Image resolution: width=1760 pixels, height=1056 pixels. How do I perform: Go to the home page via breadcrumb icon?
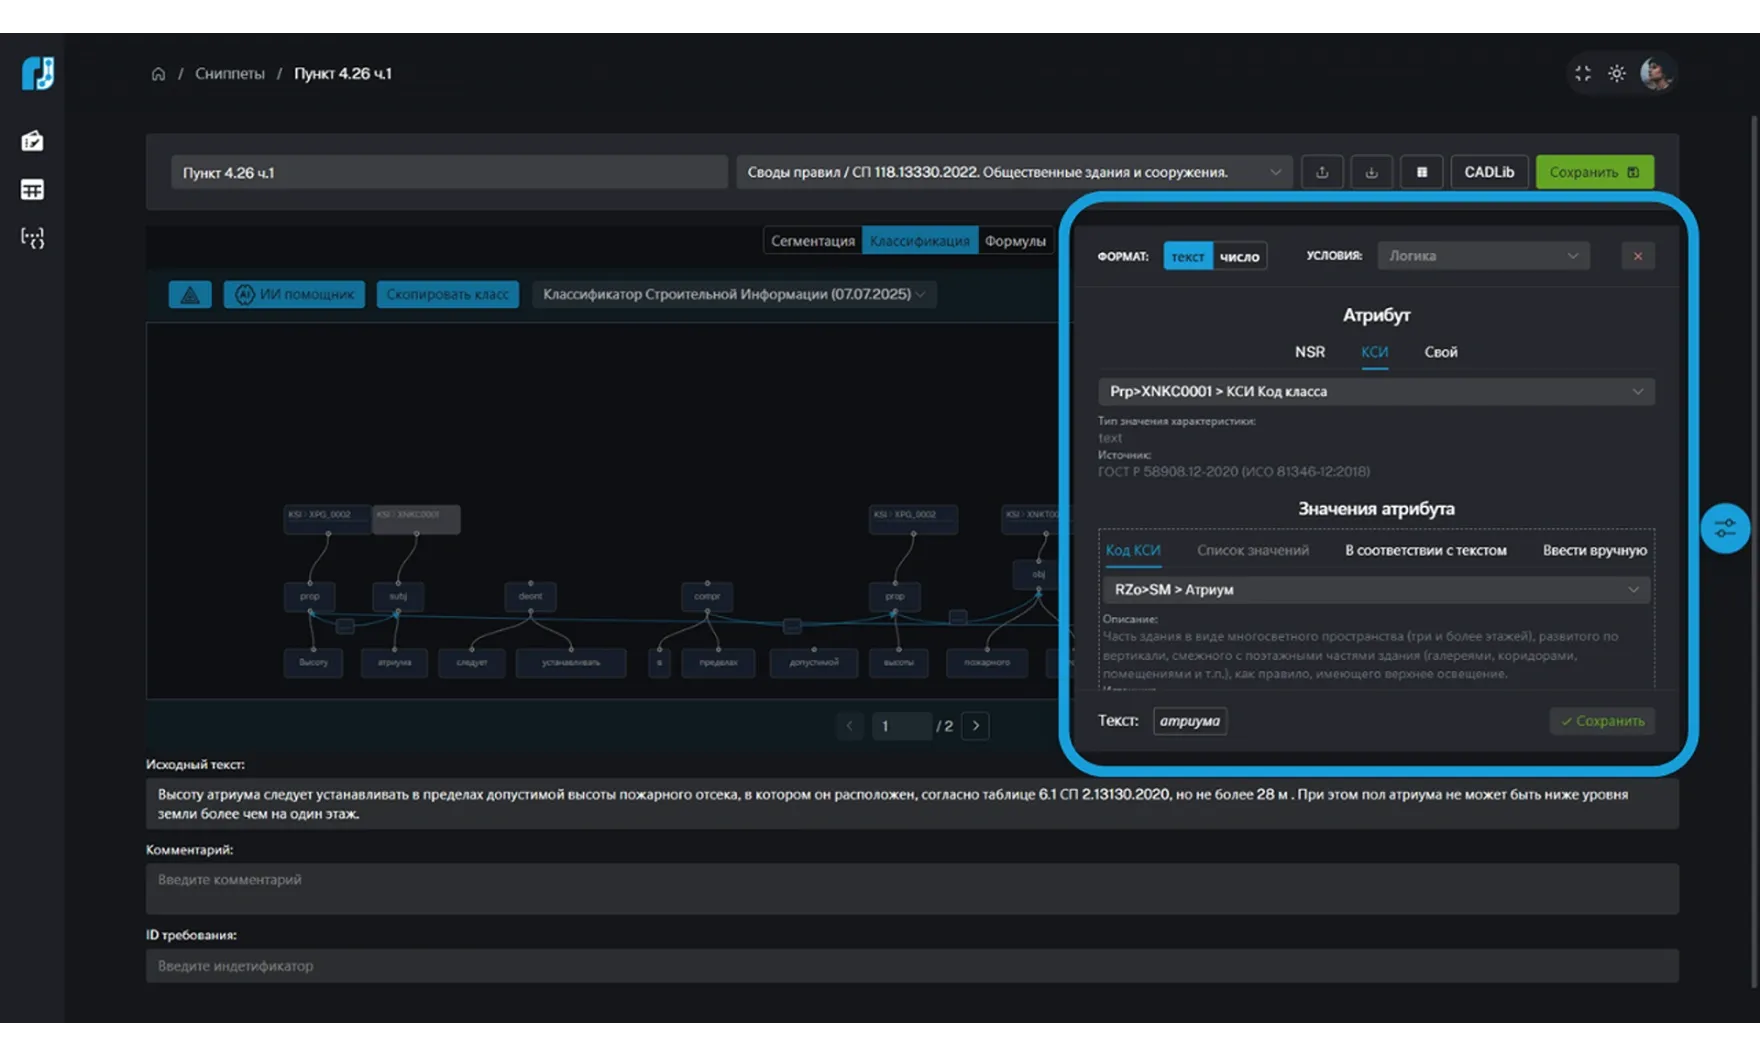(x=158, y=74)
